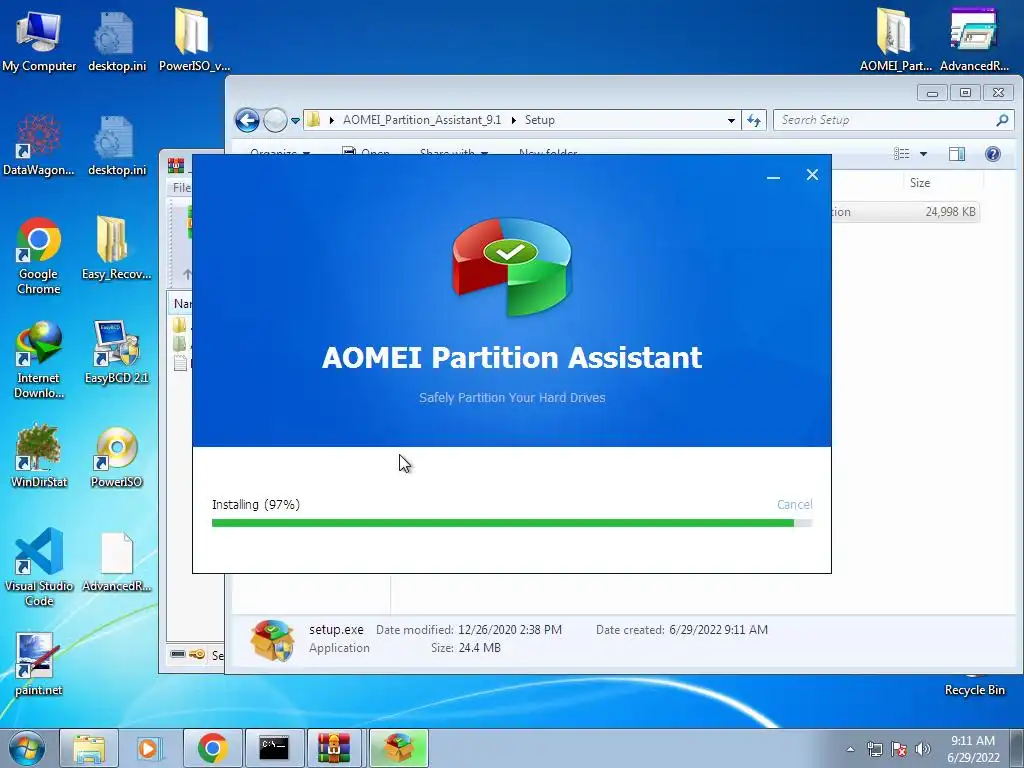Open Internet Download Manager shortcut
The width and height of the screenshot is (1024, 768).
[x=39, y=359]
